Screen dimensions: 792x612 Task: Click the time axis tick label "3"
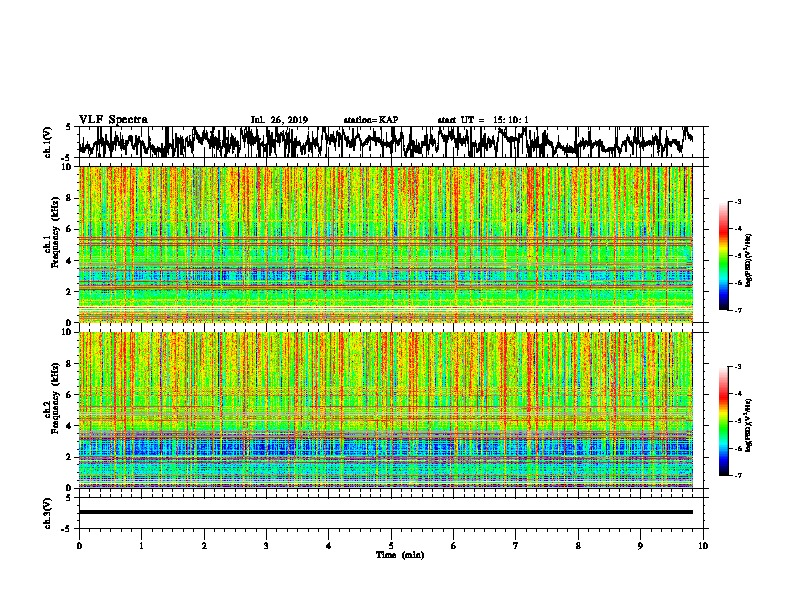pos(266,545)
